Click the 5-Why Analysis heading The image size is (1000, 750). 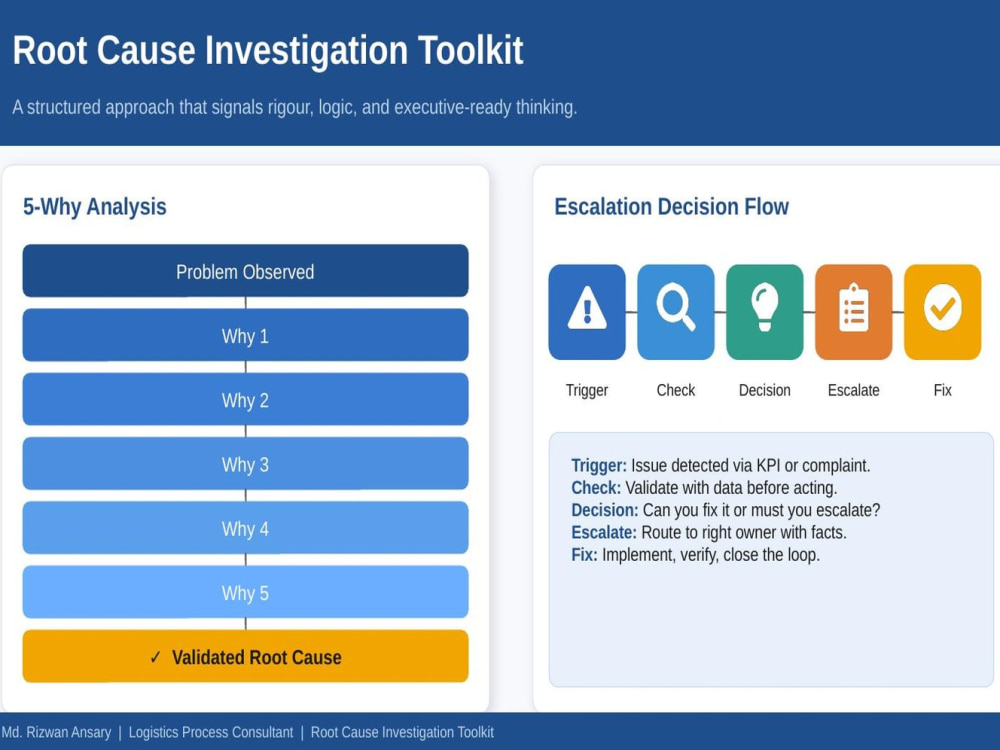point(95,207)
